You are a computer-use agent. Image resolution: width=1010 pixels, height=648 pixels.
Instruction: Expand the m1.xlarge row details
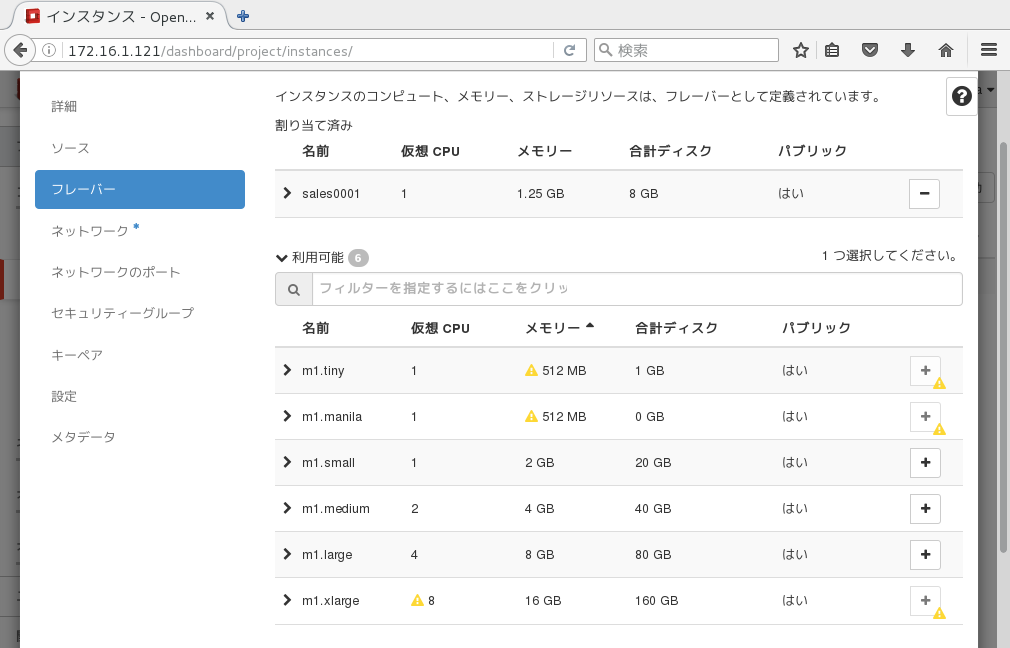coord(287,601)
